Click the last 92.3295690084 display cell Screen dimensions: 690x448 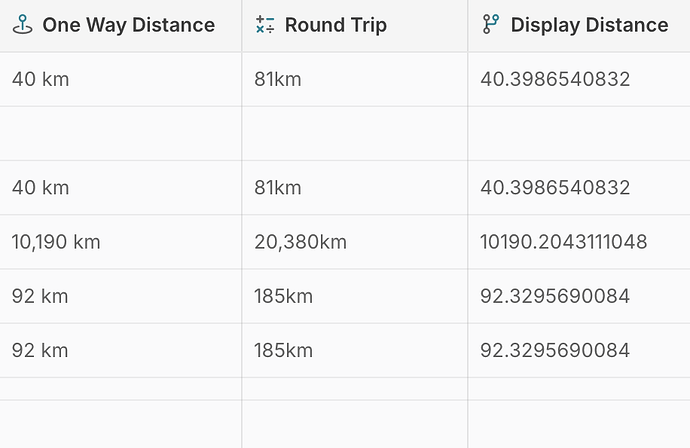coord(579,351)
